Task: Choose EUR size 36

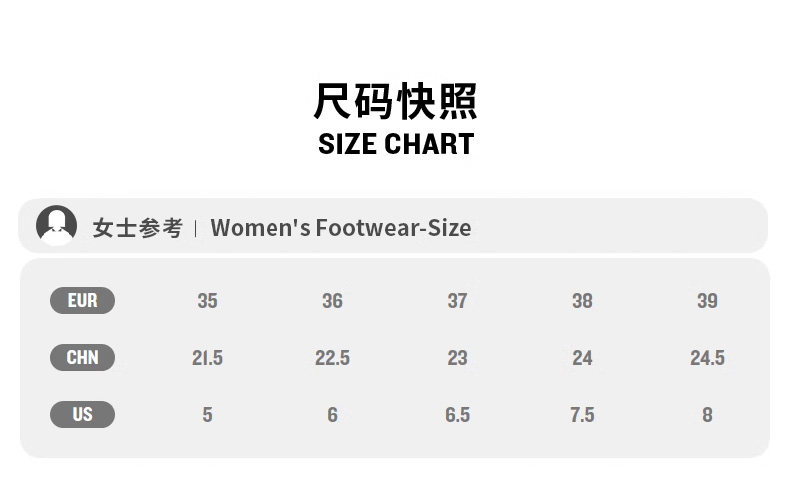Action: [x=332, y=301]
